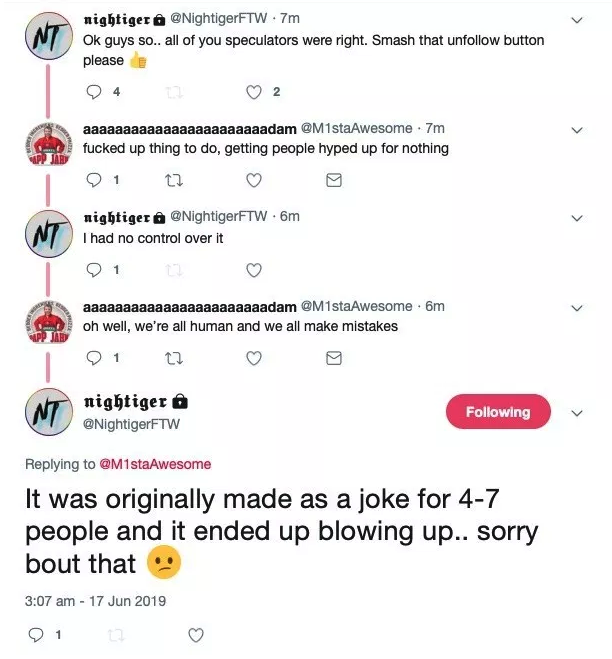Reply to 'we all make mistakes' tweet

tap(94, 358)
